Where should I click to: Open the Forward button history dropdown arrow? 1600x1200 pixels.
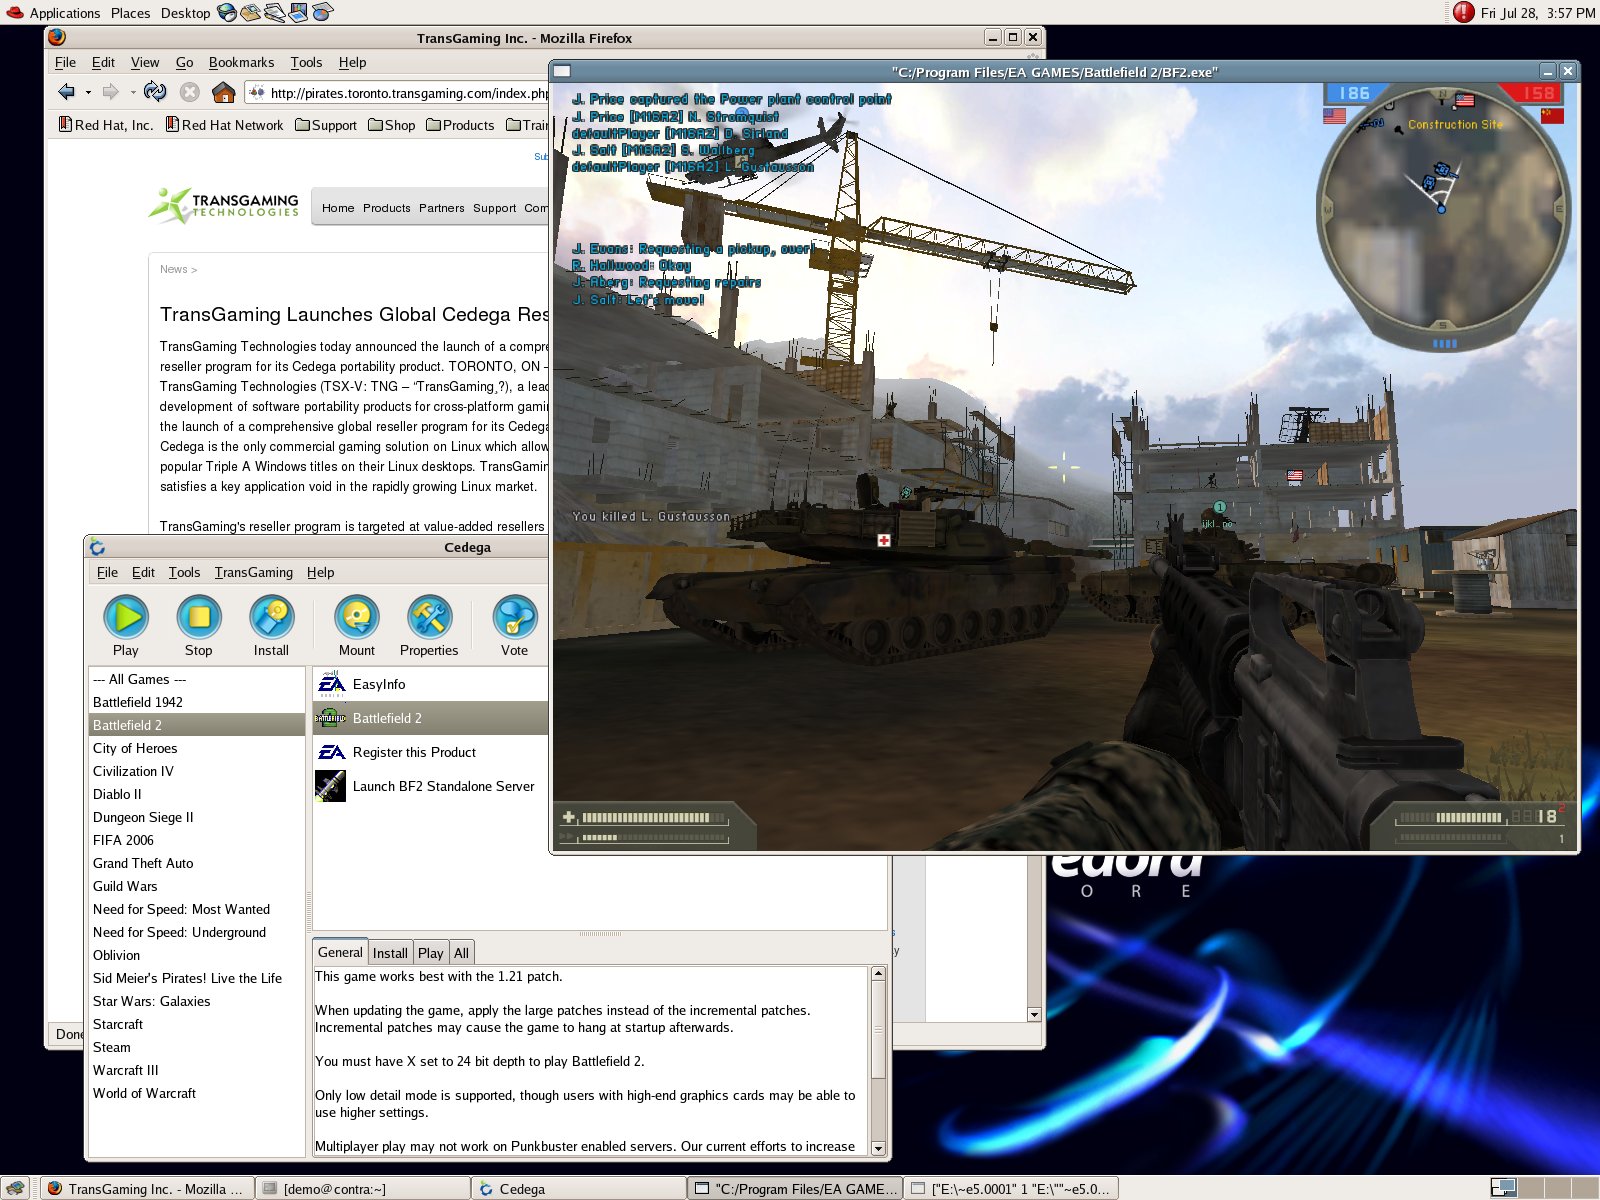[x=133, y=92]
